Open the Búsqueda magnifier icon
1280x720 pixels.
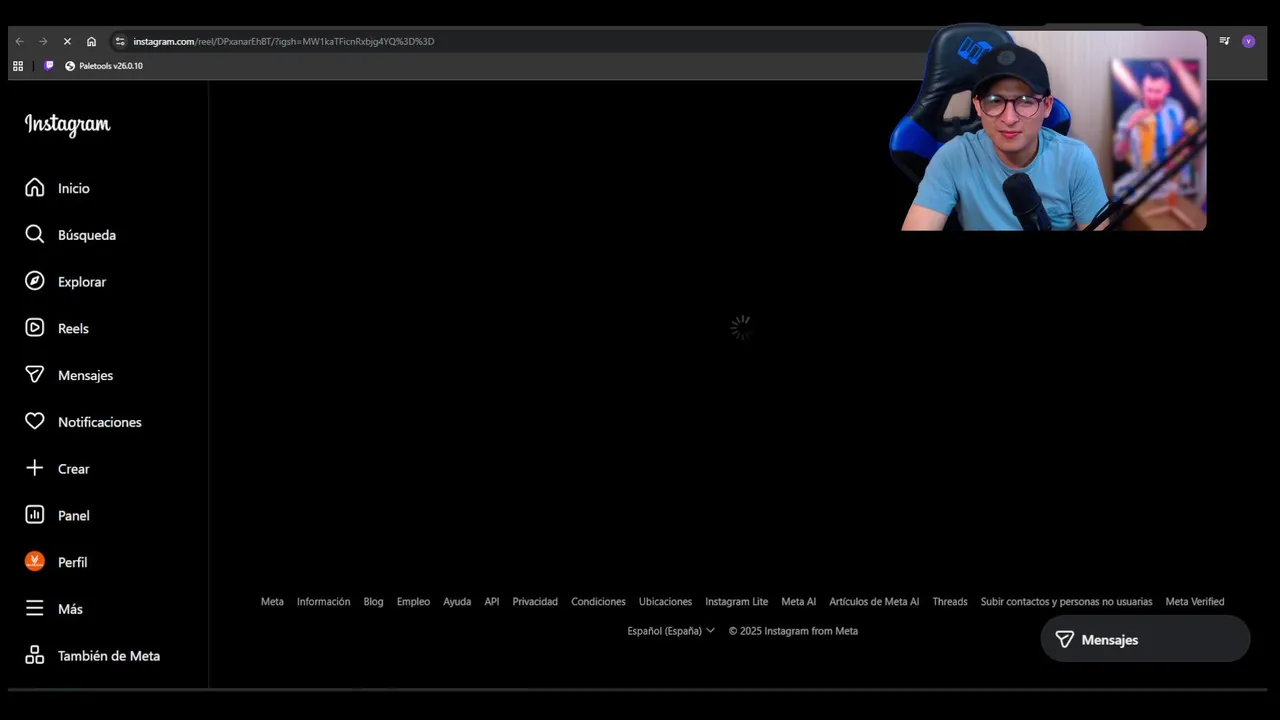35,234
